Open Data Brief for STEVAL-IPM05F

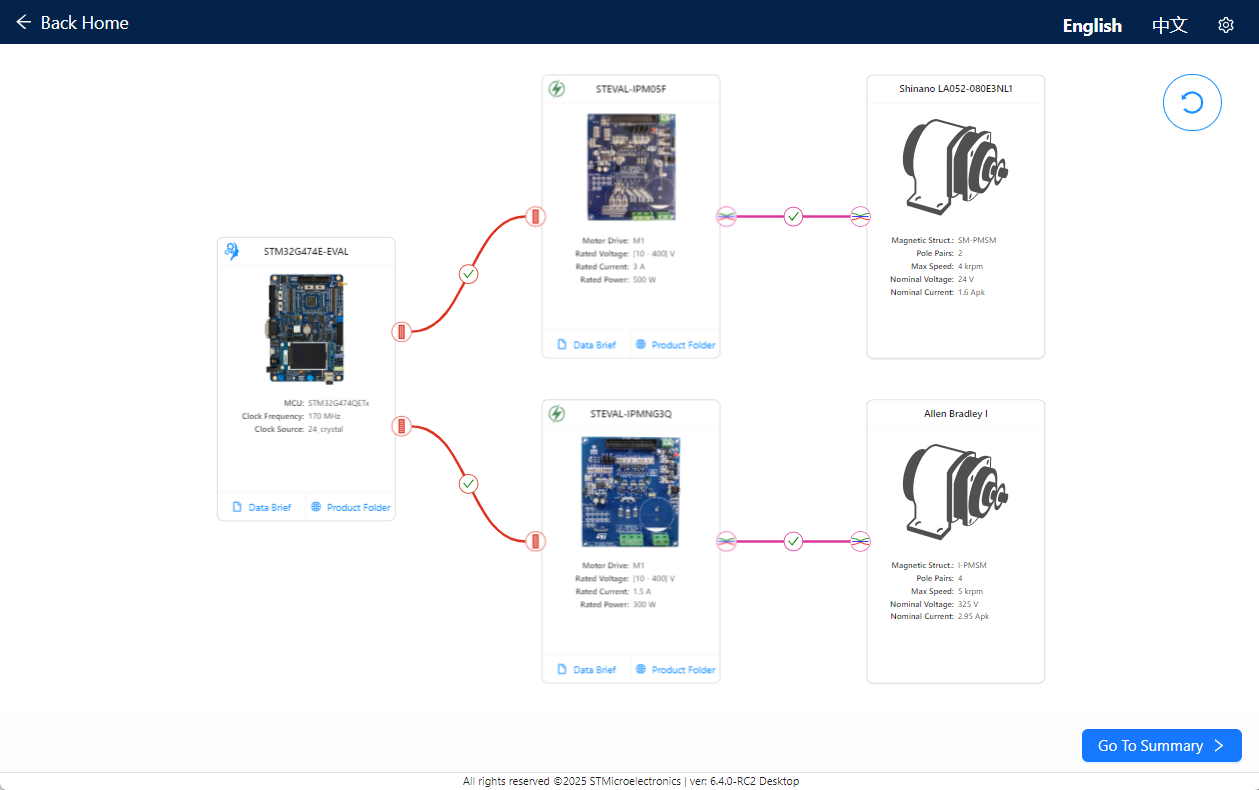[x=586, y=345]
